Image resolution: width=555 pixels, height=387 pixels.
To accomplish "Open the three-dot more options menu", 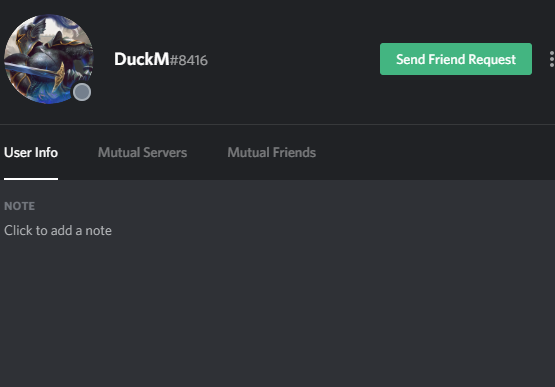I will tap(552, 59).
